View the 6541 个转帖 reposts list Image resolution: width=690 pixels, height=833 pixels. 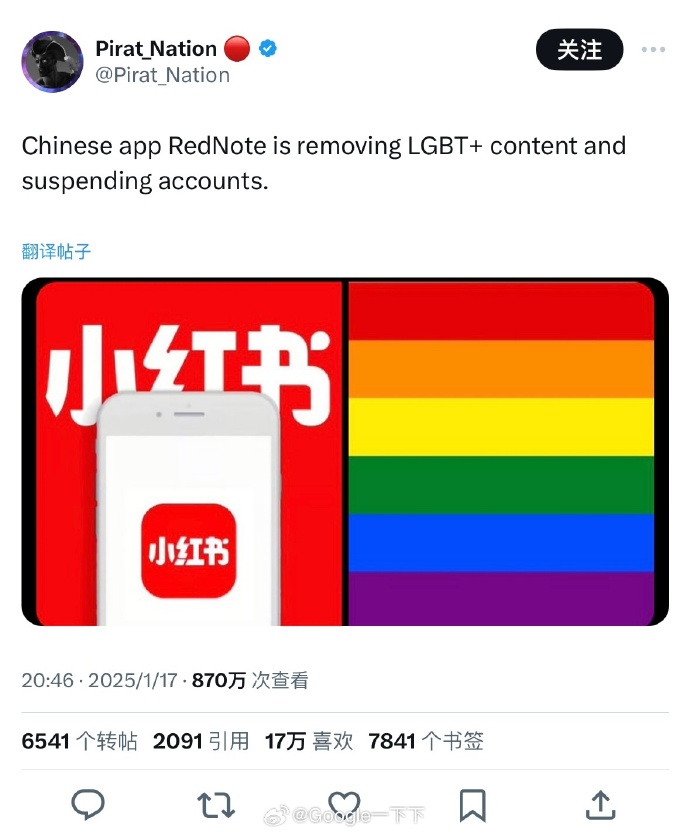pos(80,741)
